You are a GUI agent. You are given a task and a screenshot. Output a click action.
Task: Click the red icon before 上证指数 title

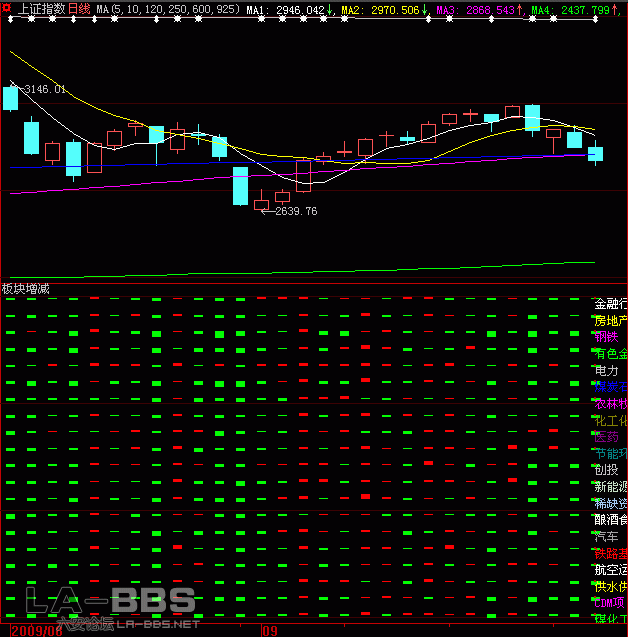click(x=7, y=9)
